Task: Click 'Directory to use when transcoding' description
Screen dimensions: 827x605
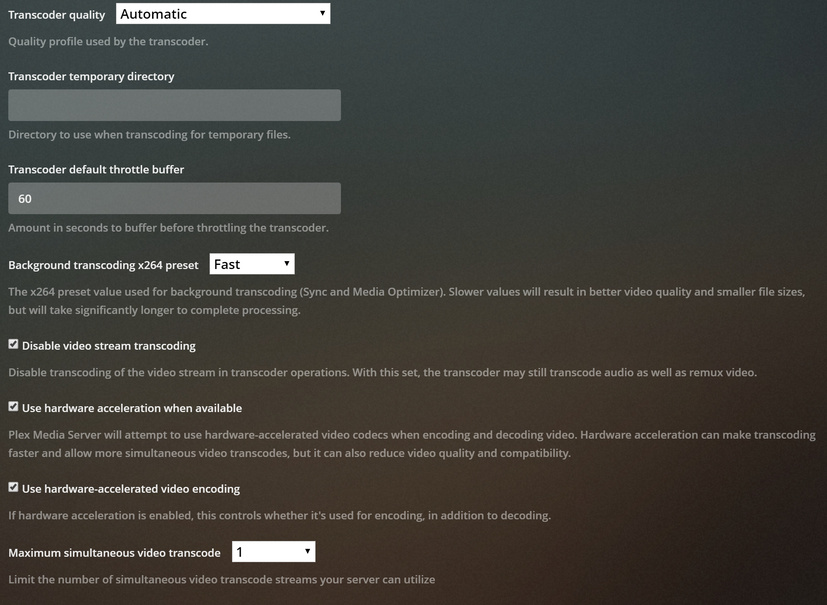Action: pyautogui.click(x=149, y=135)
